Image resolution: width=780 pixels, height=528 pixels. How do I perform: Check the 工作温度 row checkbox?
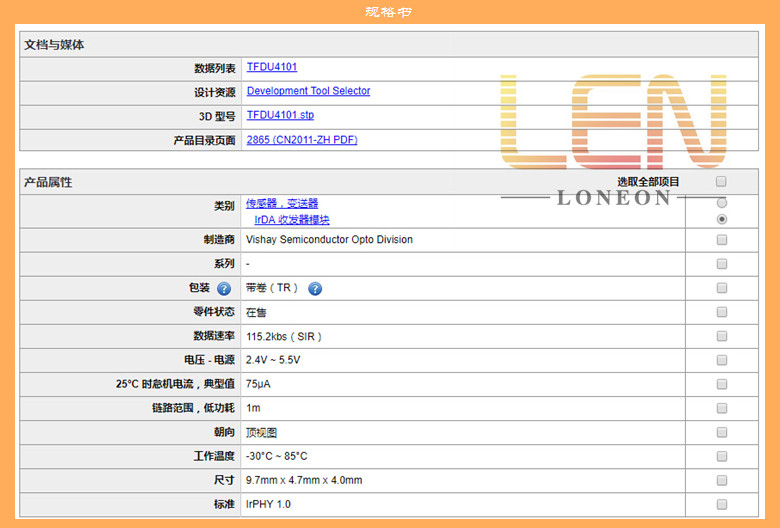click(721, 456)
